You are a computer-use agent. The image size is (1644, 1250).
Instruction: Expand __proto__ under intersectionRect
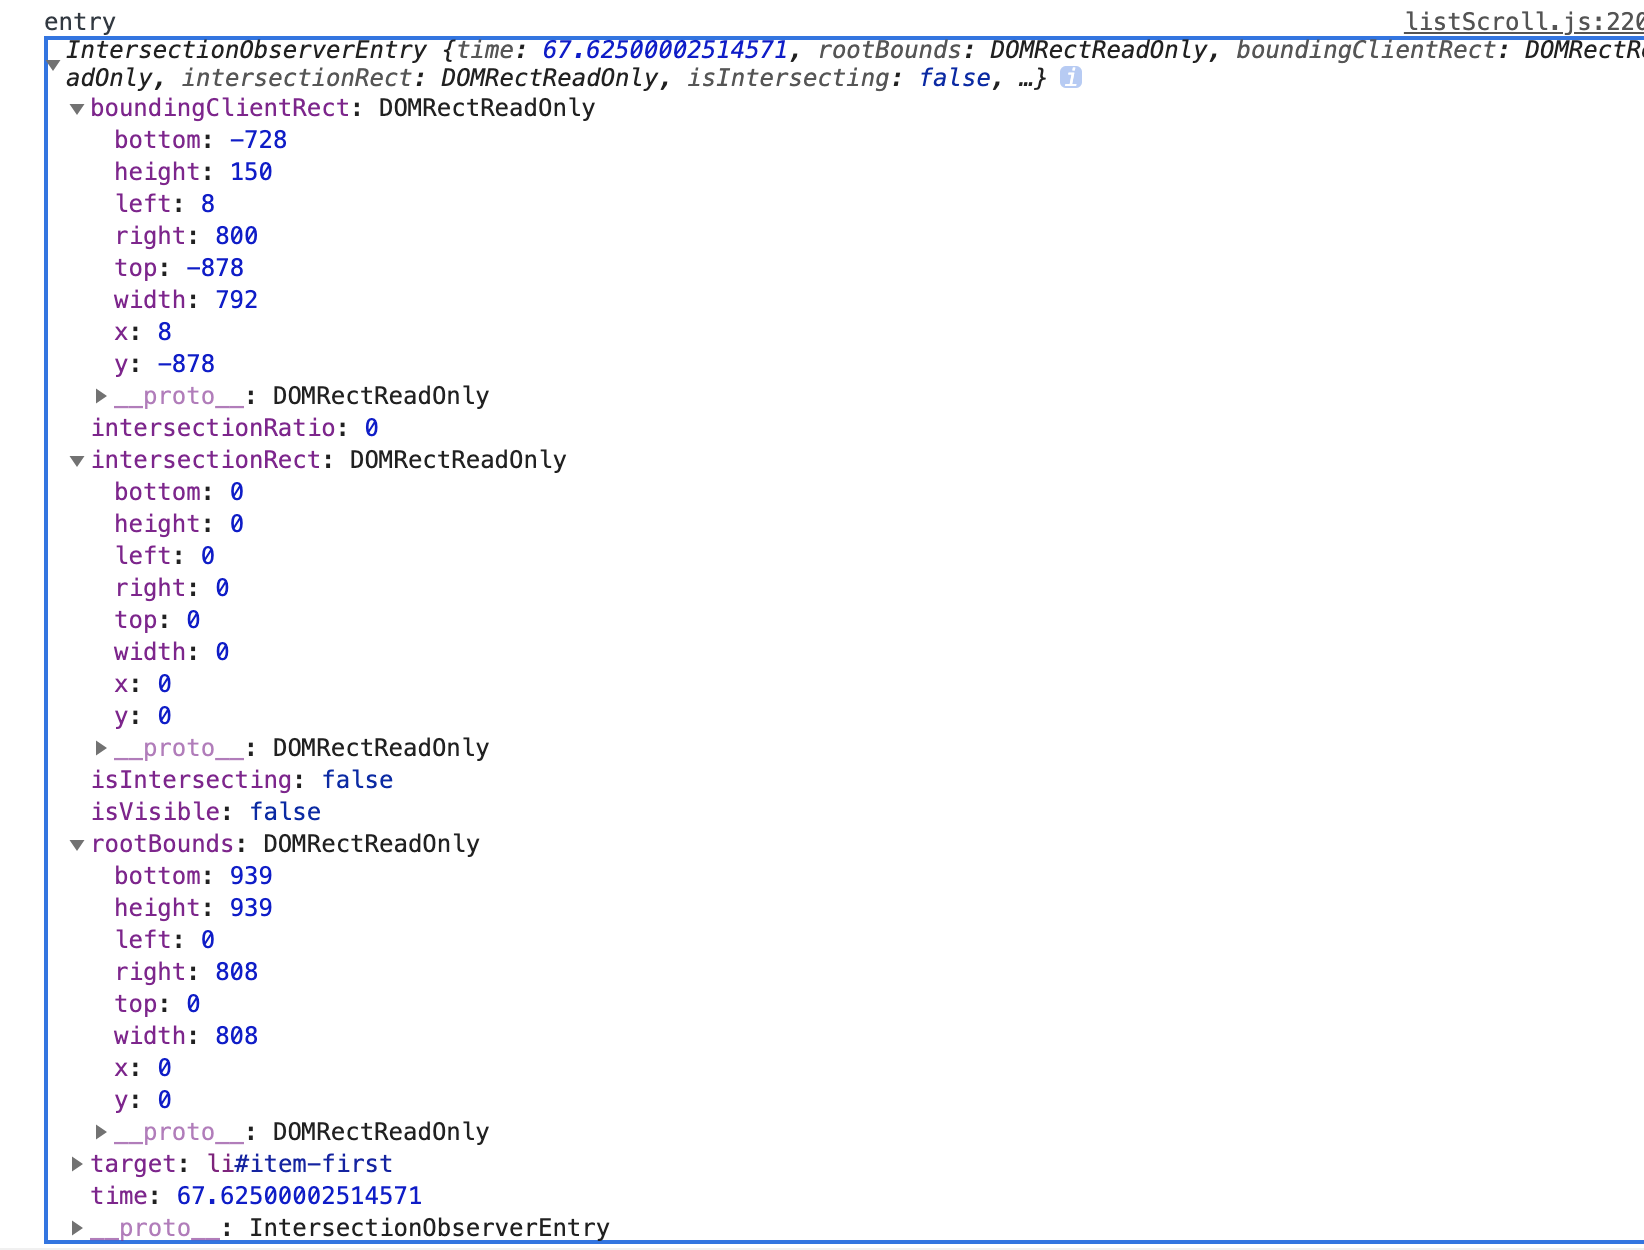[x=101, y=748]
